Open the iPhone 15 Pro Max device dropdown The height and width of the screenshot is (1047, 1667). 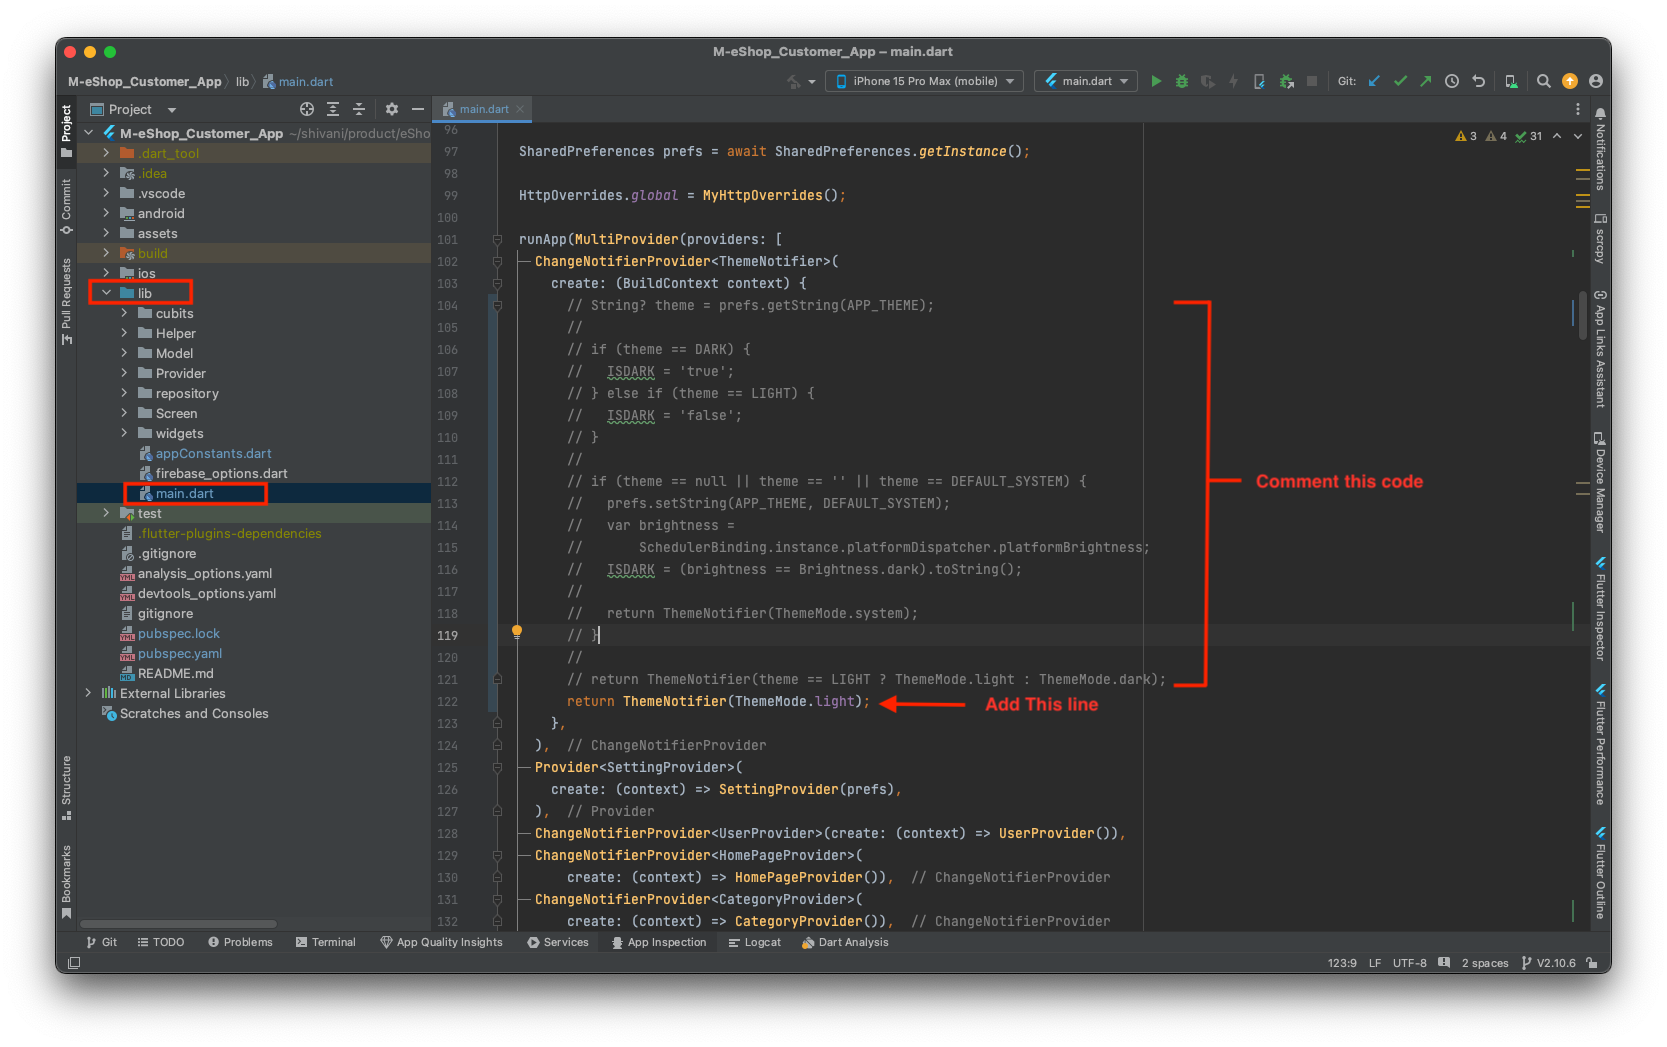click(924, 81)
